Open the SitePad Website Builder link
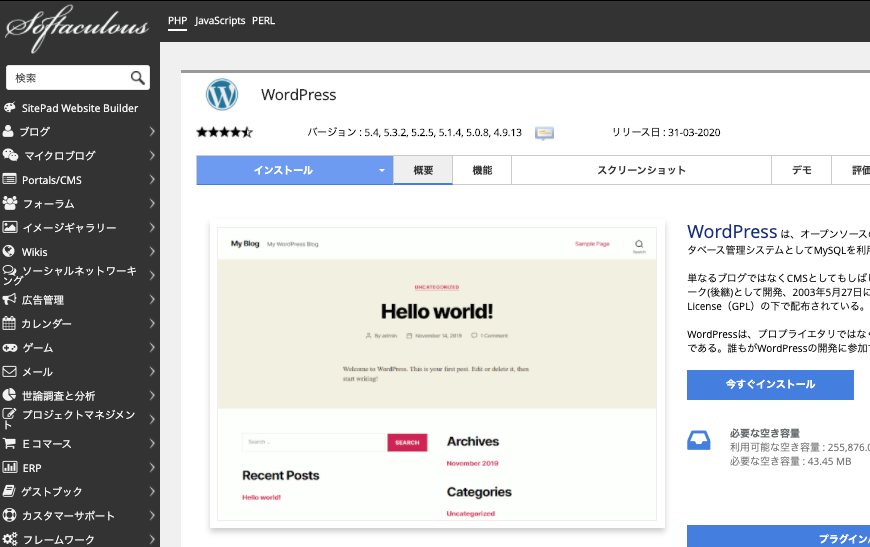 (x=80, y=108)
